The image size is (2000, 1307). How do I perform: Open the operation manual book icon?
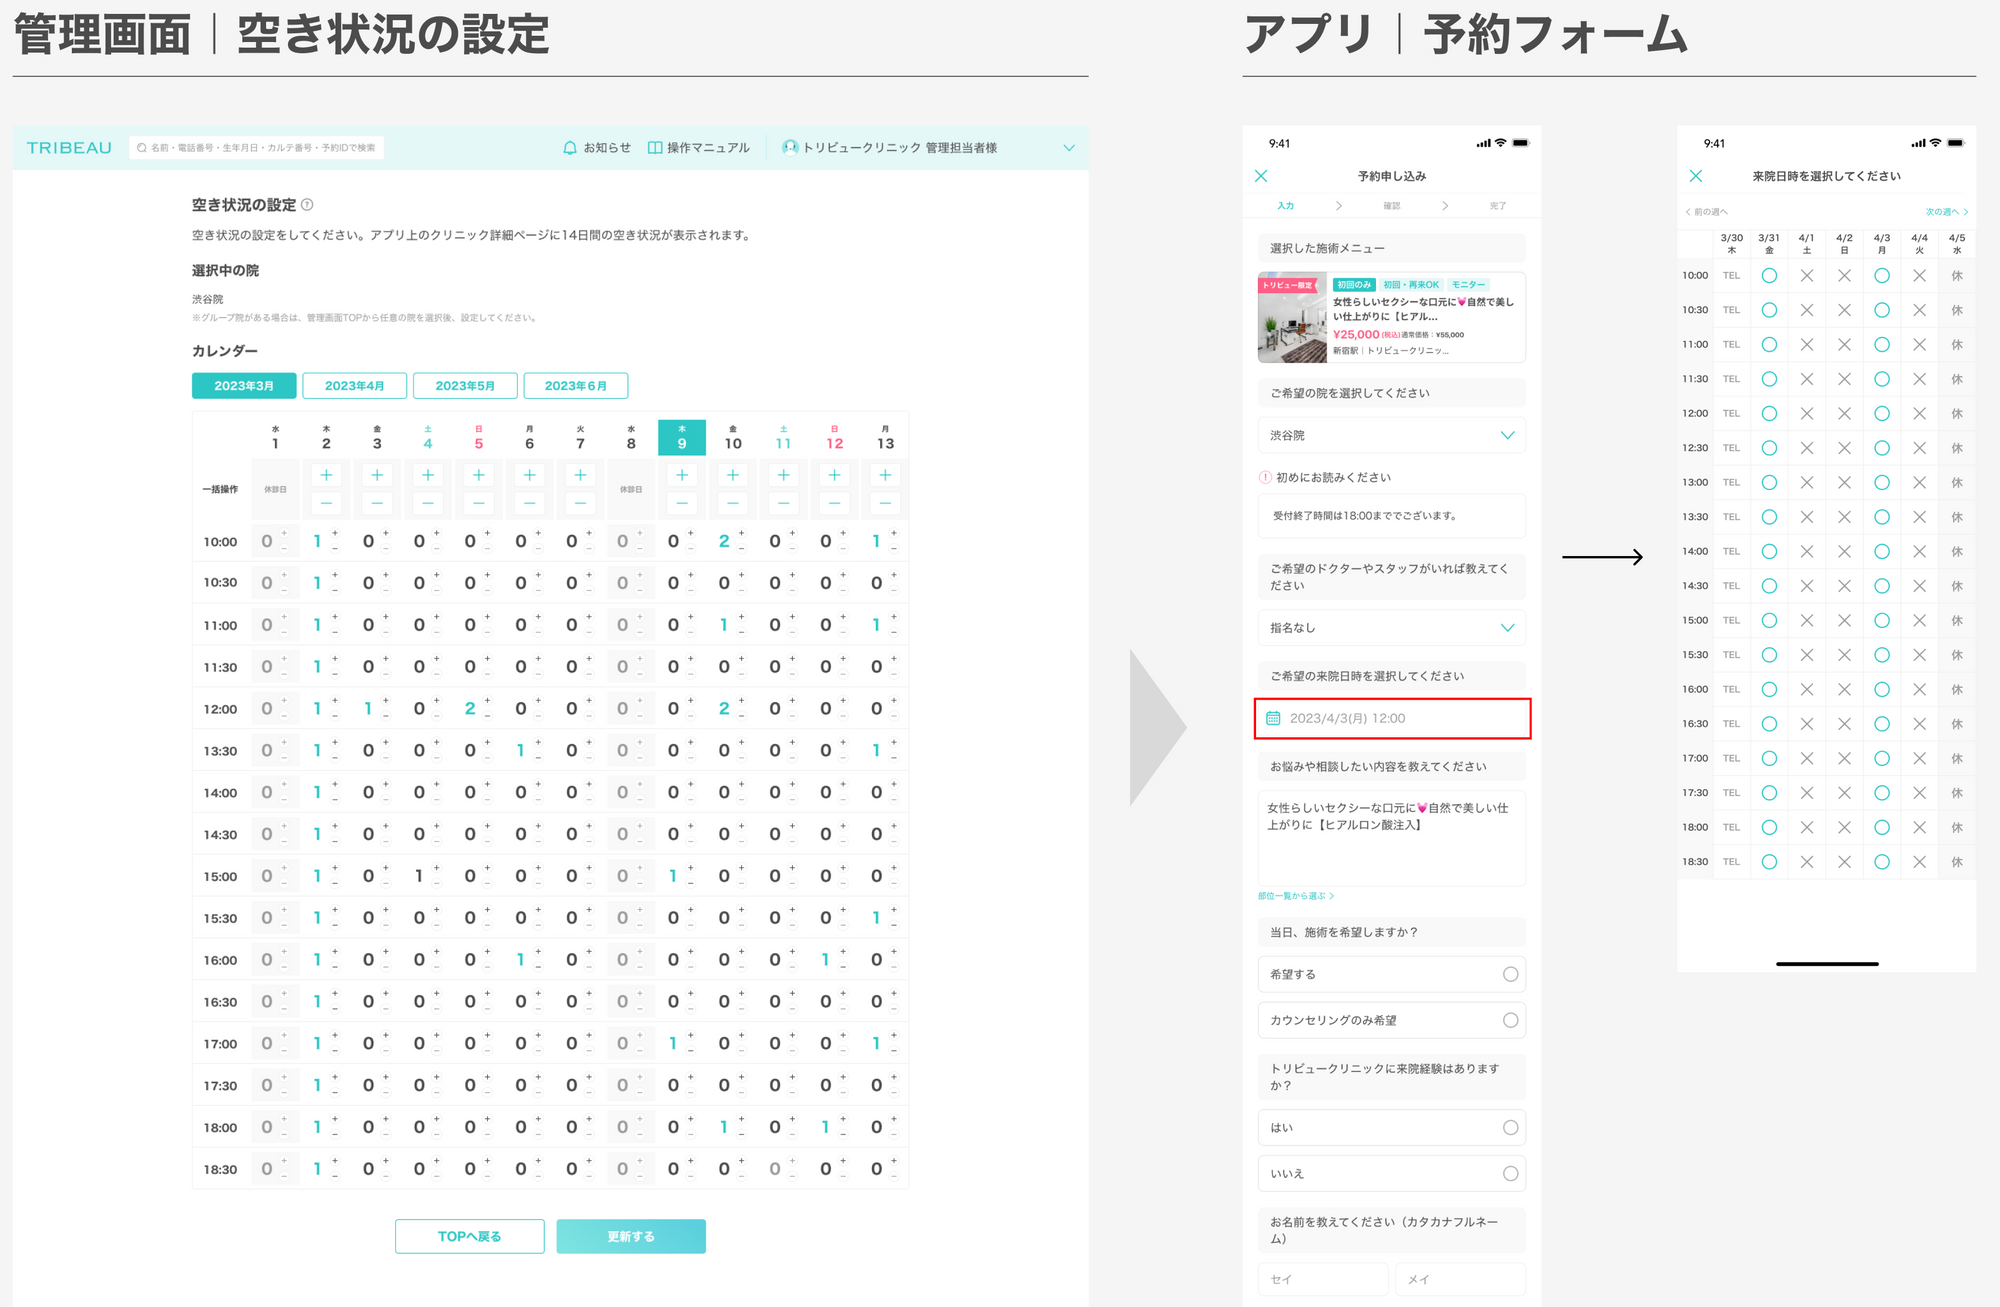tap(655, 148)
